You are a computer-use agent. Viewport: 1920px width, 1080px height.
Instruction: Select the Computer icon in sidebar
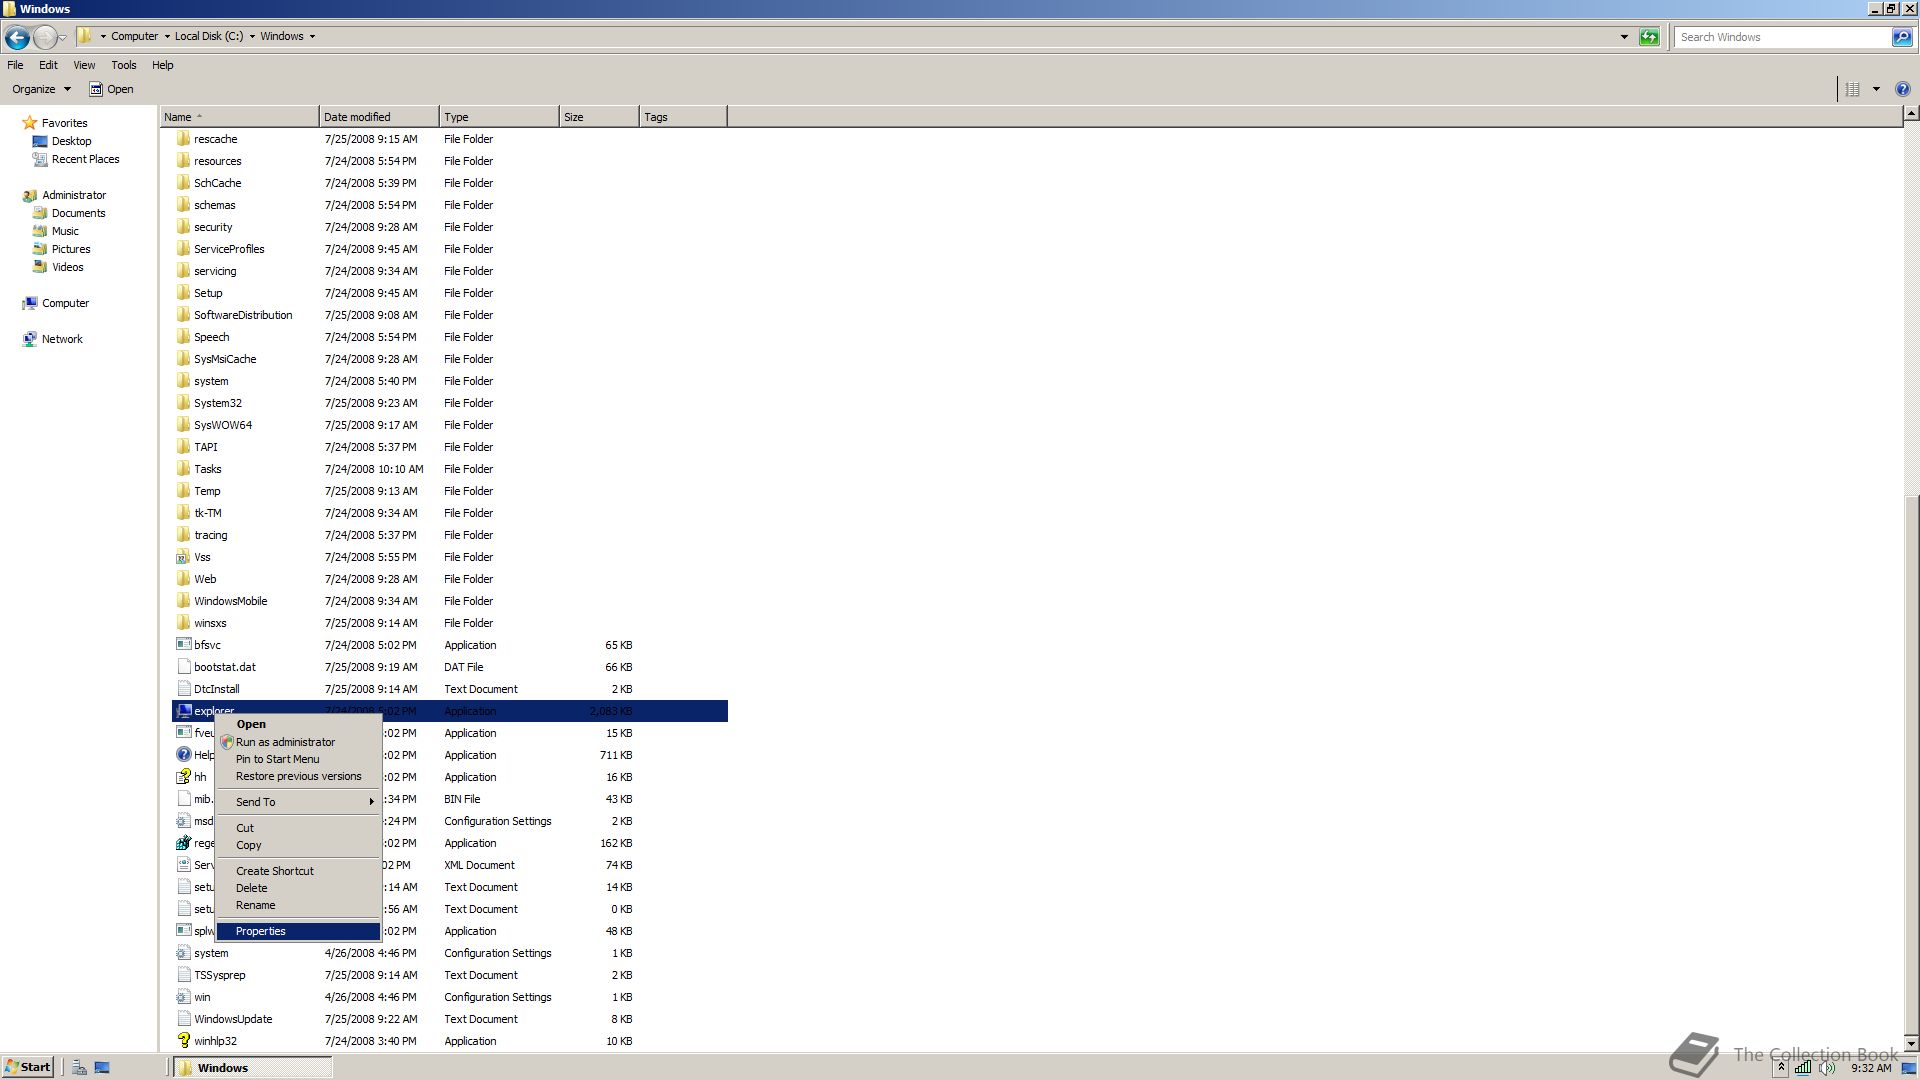pos(29,303)
